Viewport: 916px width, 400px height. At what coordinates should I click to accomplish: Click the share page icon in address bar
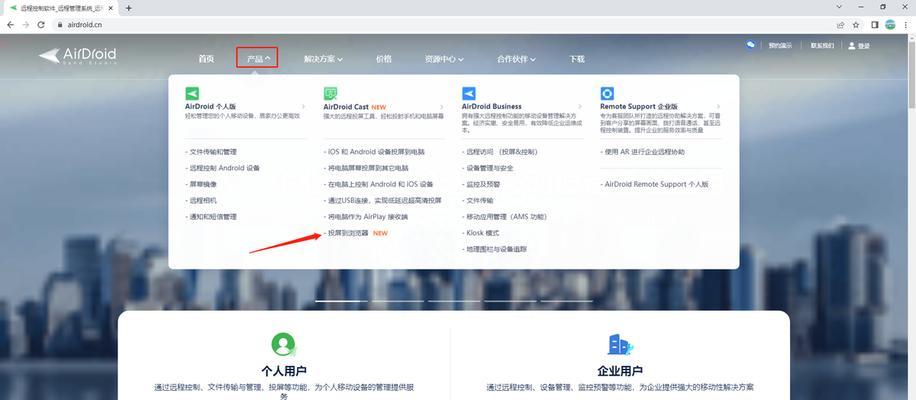point(840,25)
